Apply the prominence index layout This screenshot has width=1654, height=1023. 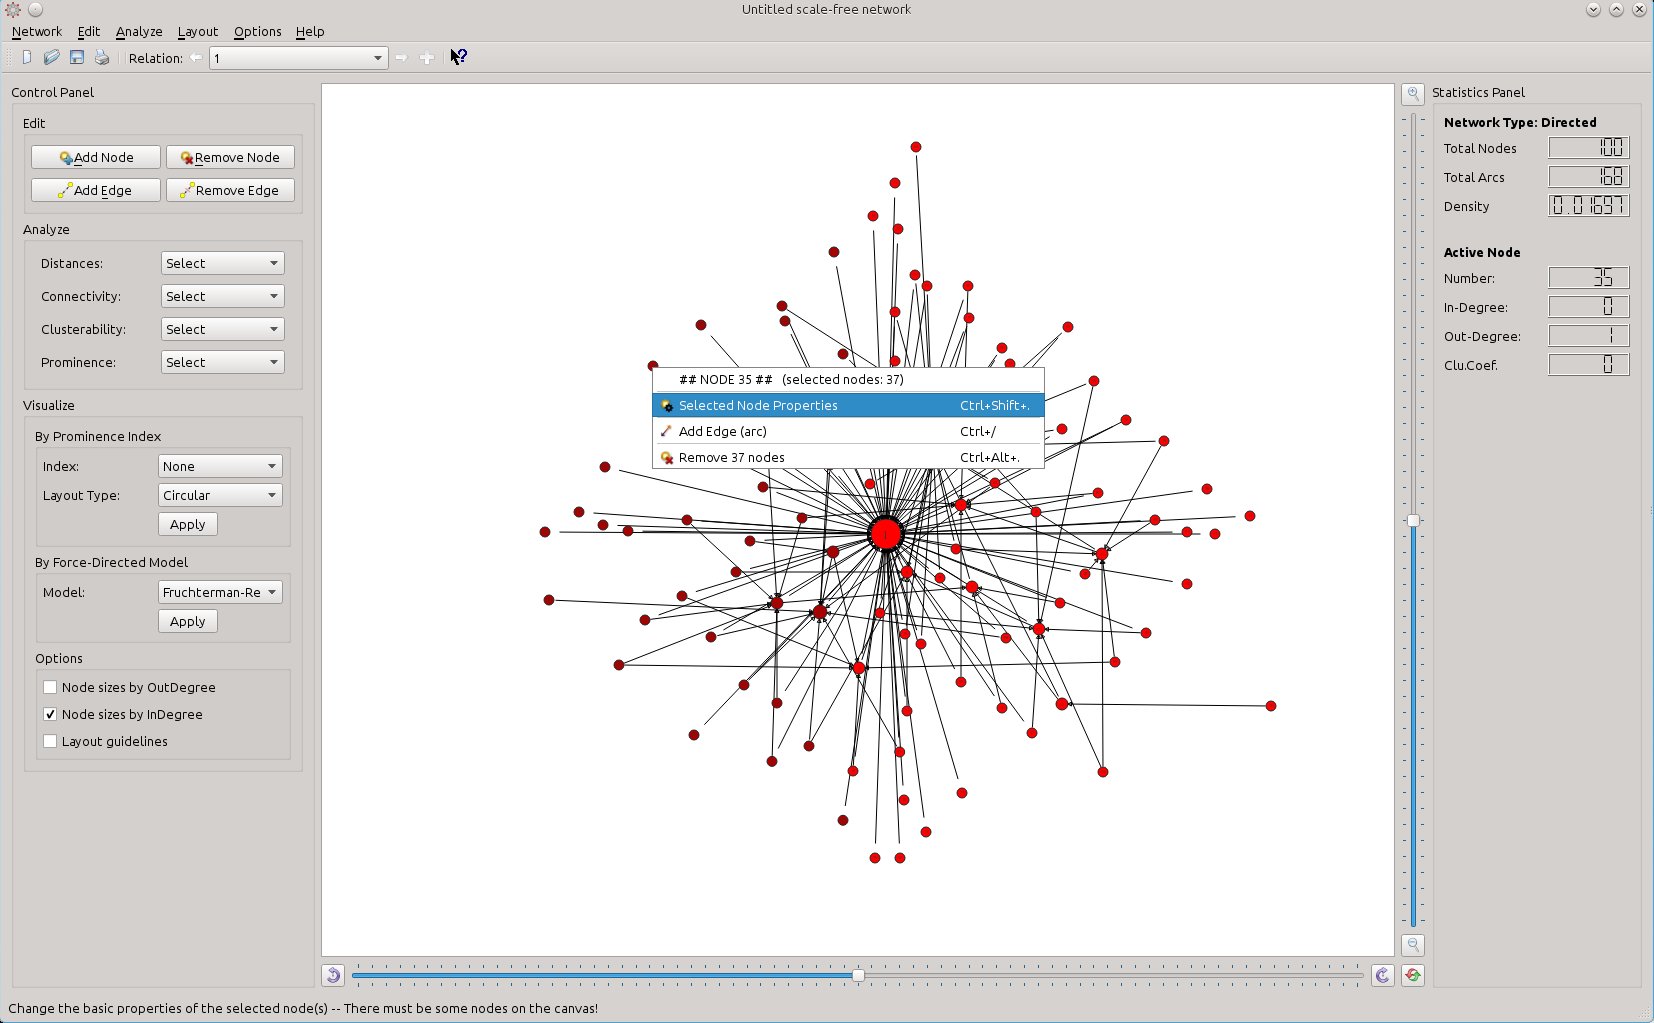tap(188, 524)
